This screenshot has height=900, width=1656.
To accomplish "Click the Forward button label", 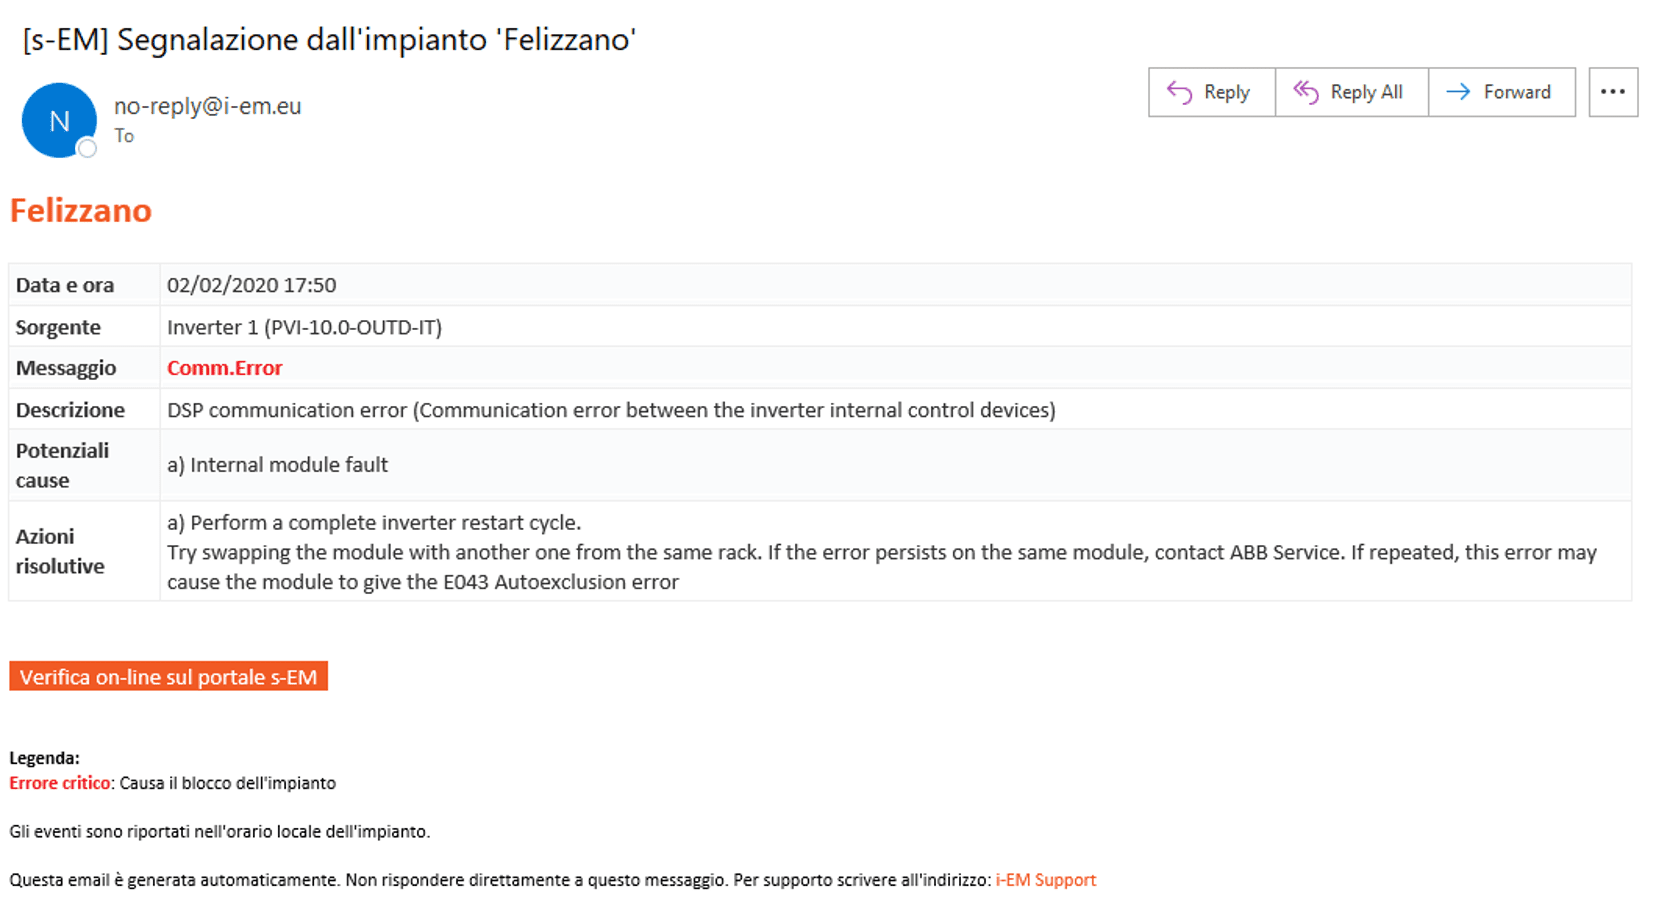I will pos(1517,92).
